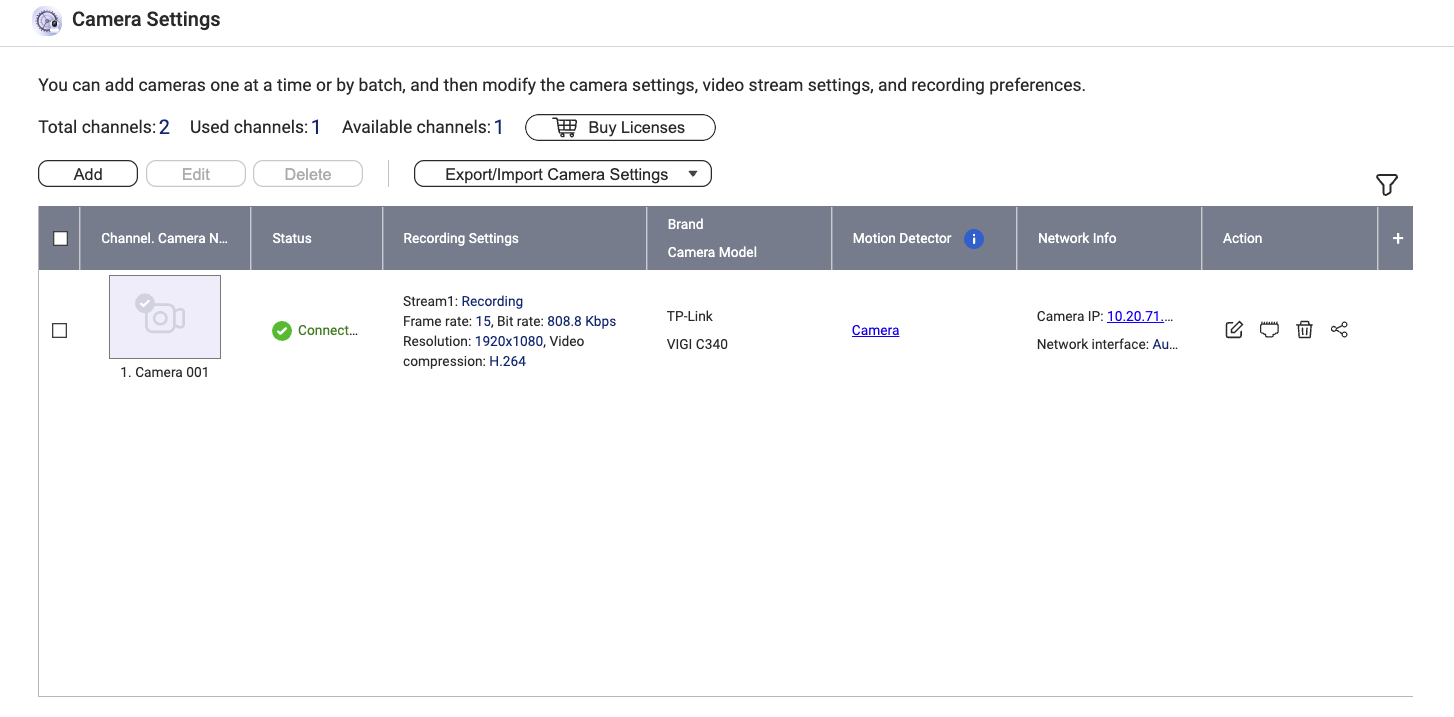Click the edit pencil icon in Action column

[1234, 330]
